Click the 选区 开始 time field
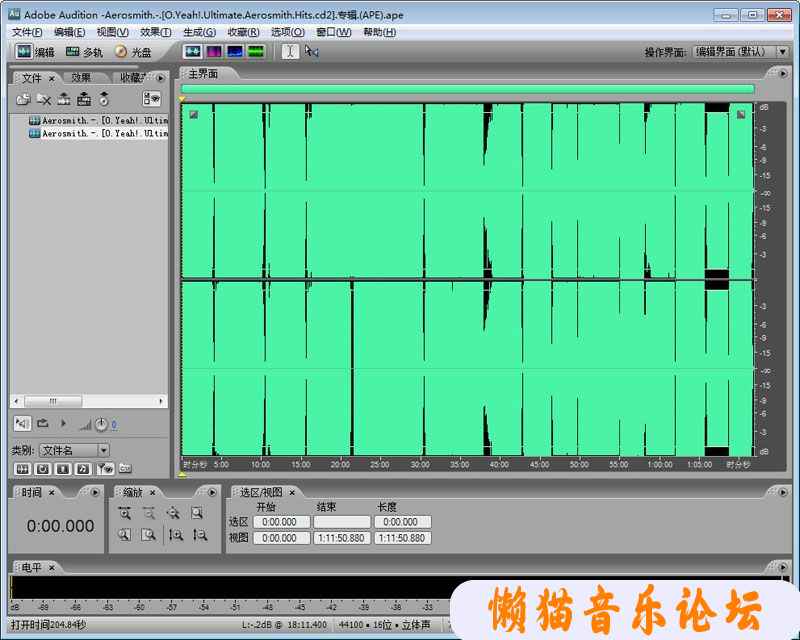 (282, 522)
